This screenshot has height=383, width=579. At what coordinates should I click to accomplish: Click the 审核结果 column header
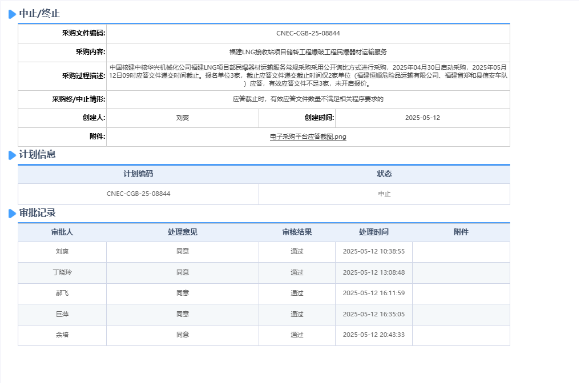tap(297, 232)
